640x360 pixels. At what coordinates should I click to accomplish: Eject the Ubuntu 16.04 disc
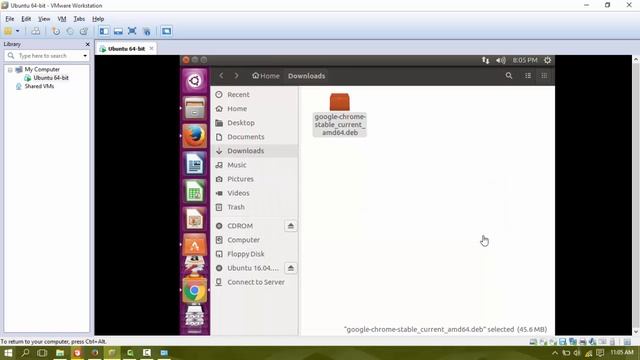(291, 268)
